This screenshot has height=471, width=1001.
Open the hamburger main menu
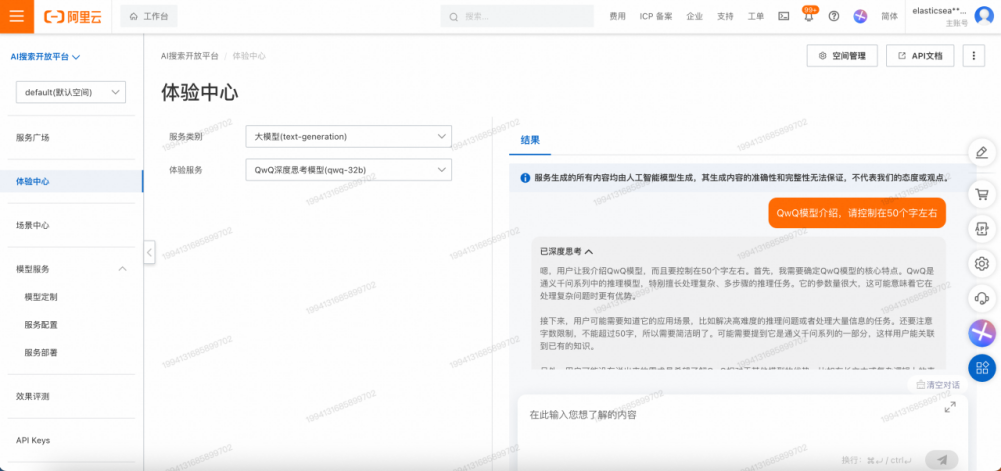coord(16,17)
